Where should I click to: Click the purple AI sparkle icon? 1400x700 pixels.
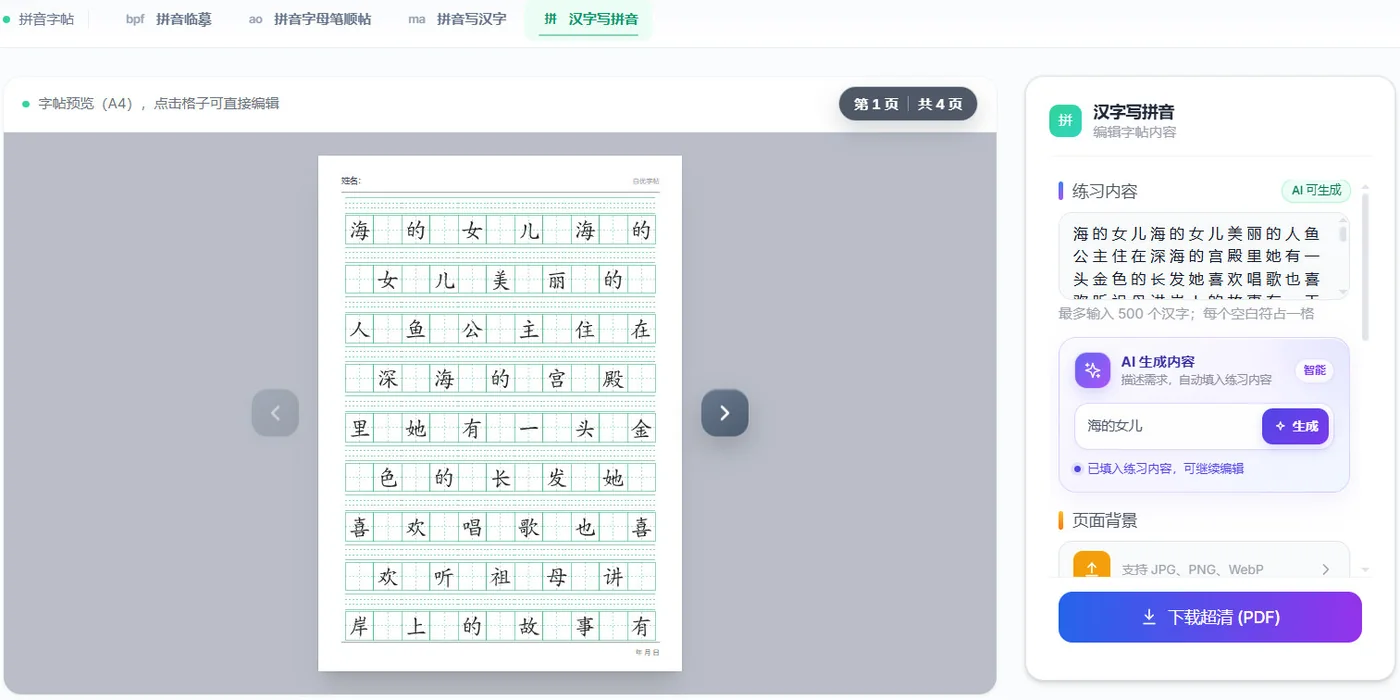(x=1092, y=370)
